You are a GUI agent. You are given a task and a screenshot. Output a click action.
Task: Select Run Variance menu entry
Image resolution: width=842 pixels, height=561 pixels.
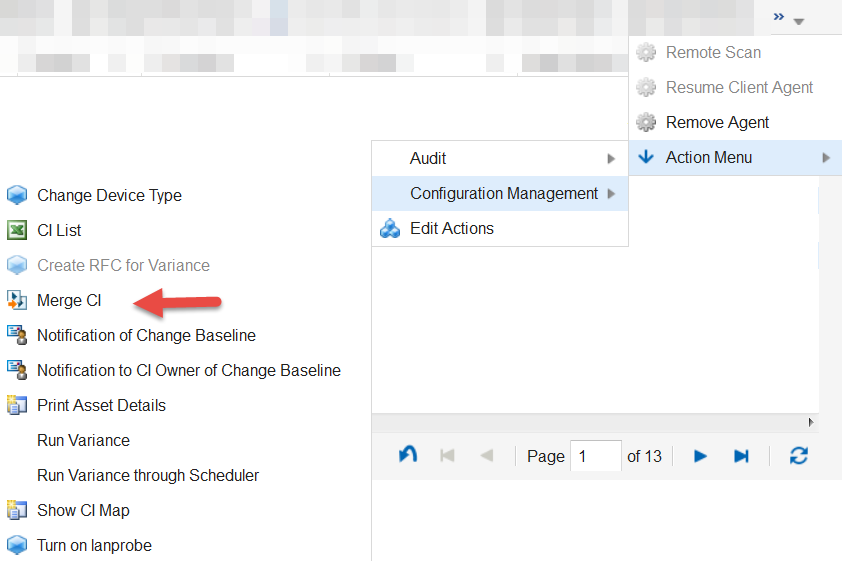[83, 440]
